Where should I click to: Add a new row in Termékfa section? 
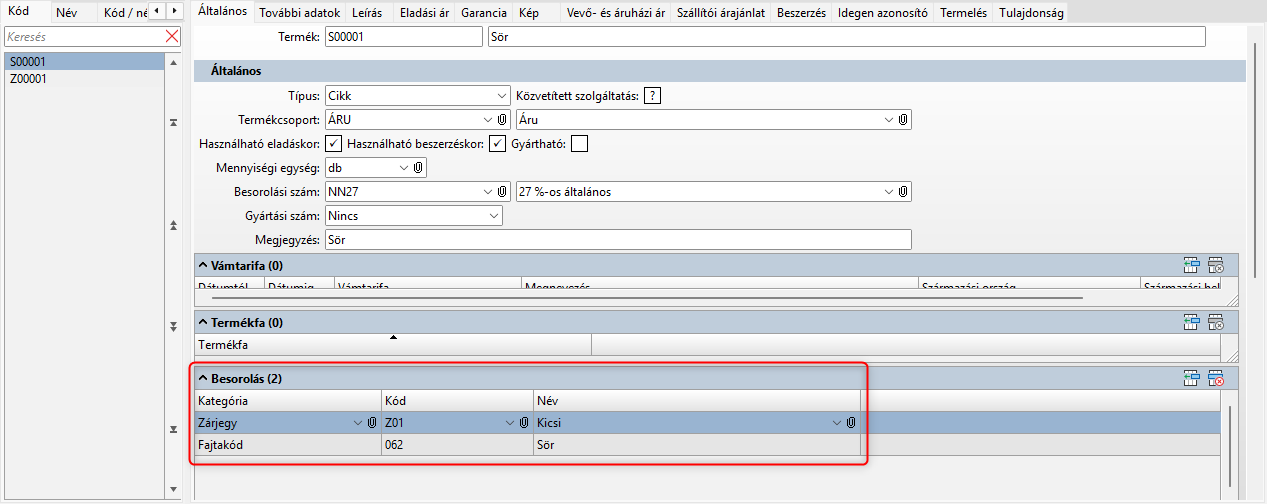coord(1191,322)
